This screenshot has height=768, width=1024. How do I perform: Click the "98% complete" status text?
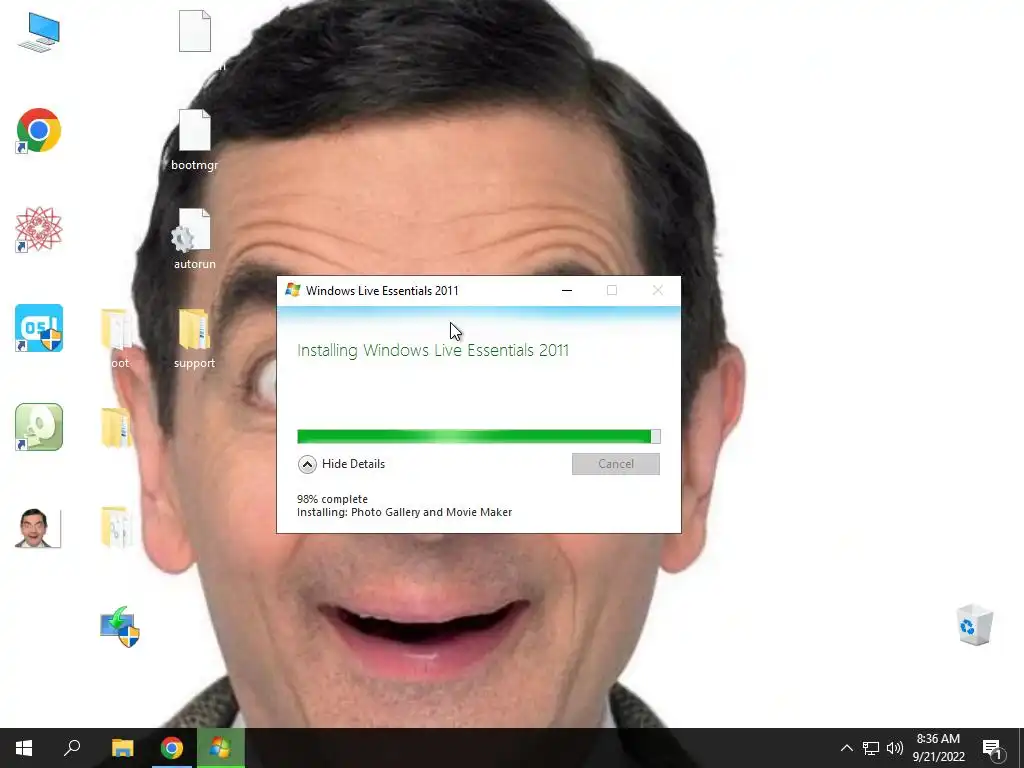click(x=332, y=499)
